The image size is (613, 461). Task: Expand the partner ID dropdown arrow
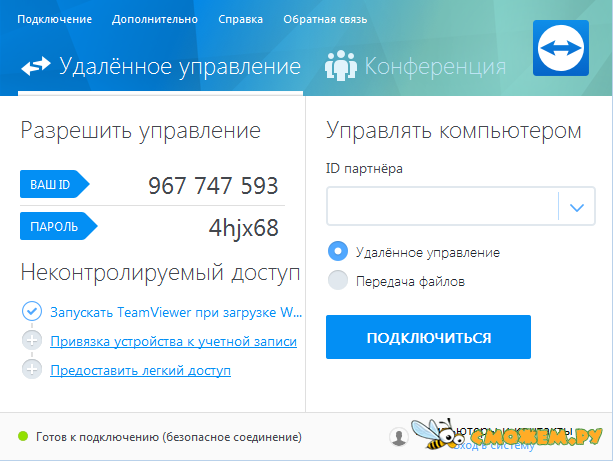(577, 207)
